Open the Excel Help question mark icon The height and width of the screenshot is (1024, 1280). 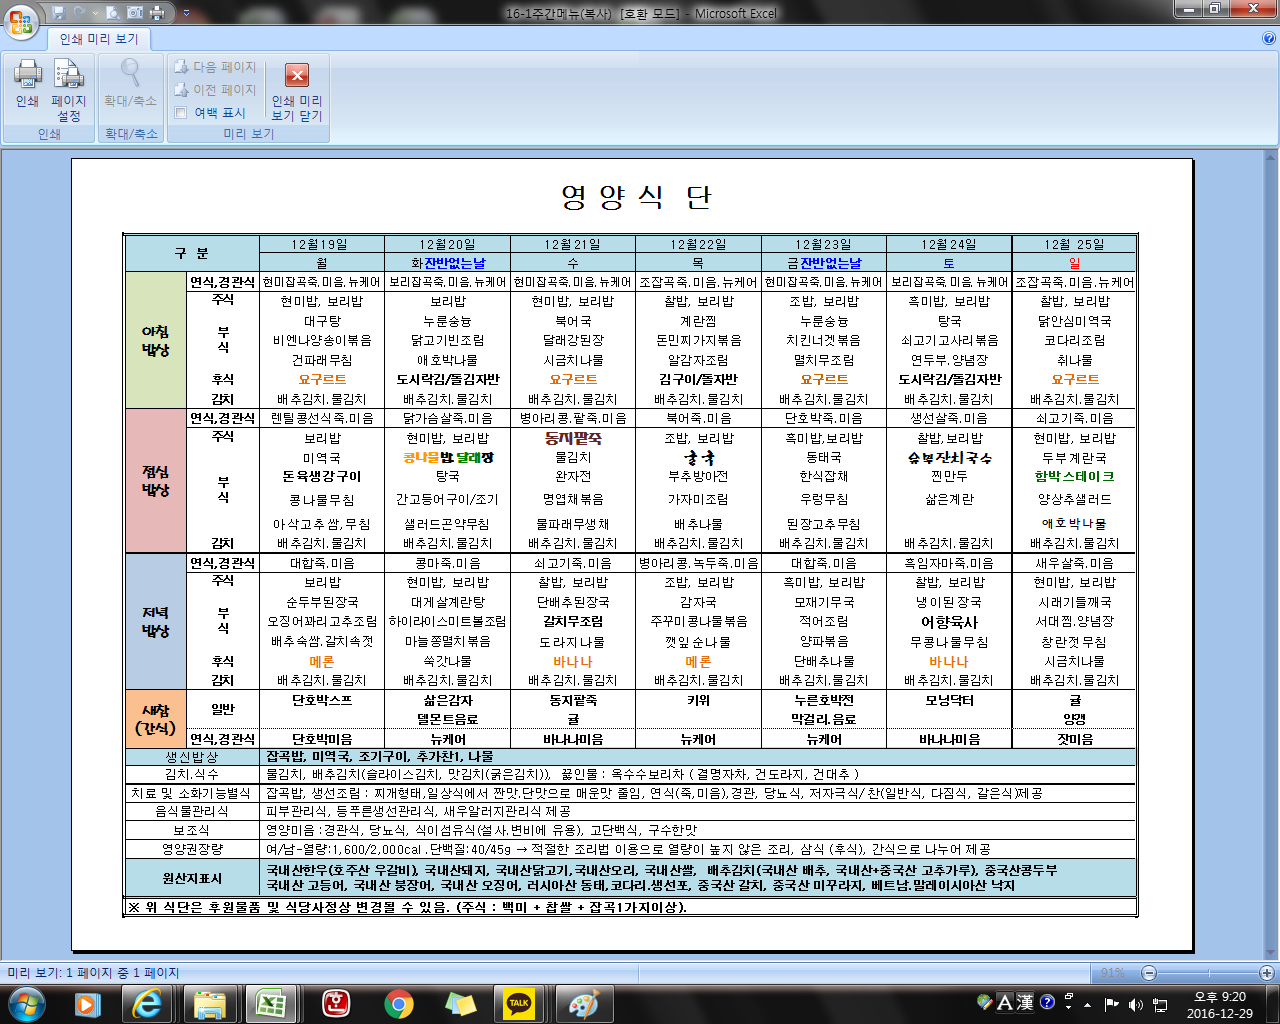coord(1269,39)
